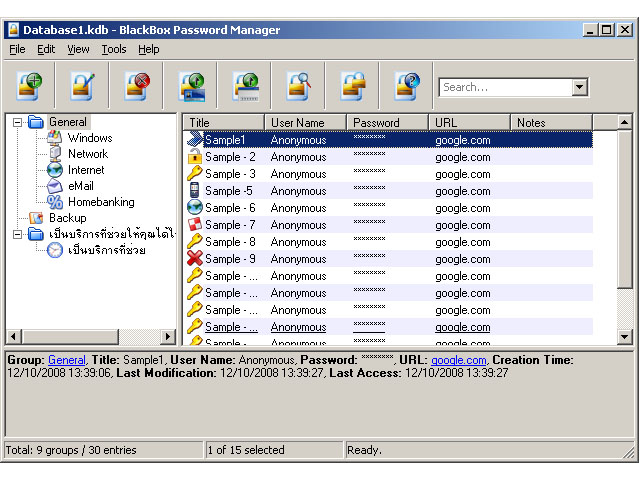Click the Delete Entry red X icon
The width and height of the screenshot is (640, 480).
pyautogui.click(x=137, y=86)
